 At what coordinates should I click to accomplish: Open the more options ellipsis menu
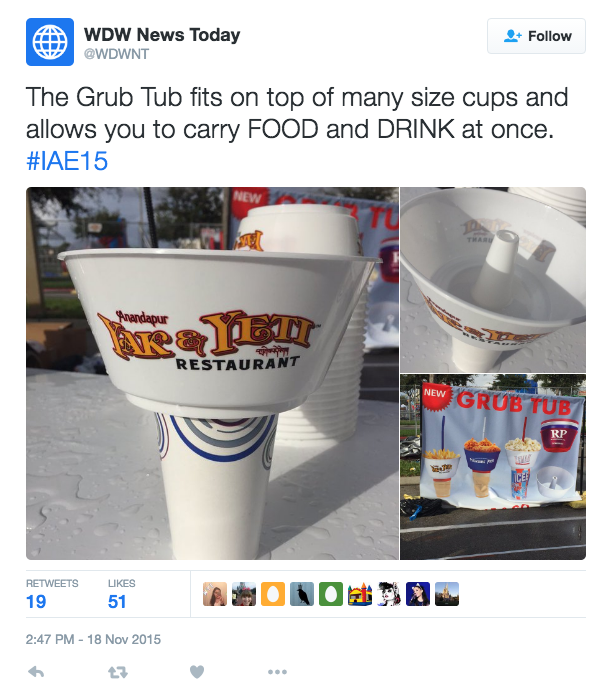(x=277, y=672)
